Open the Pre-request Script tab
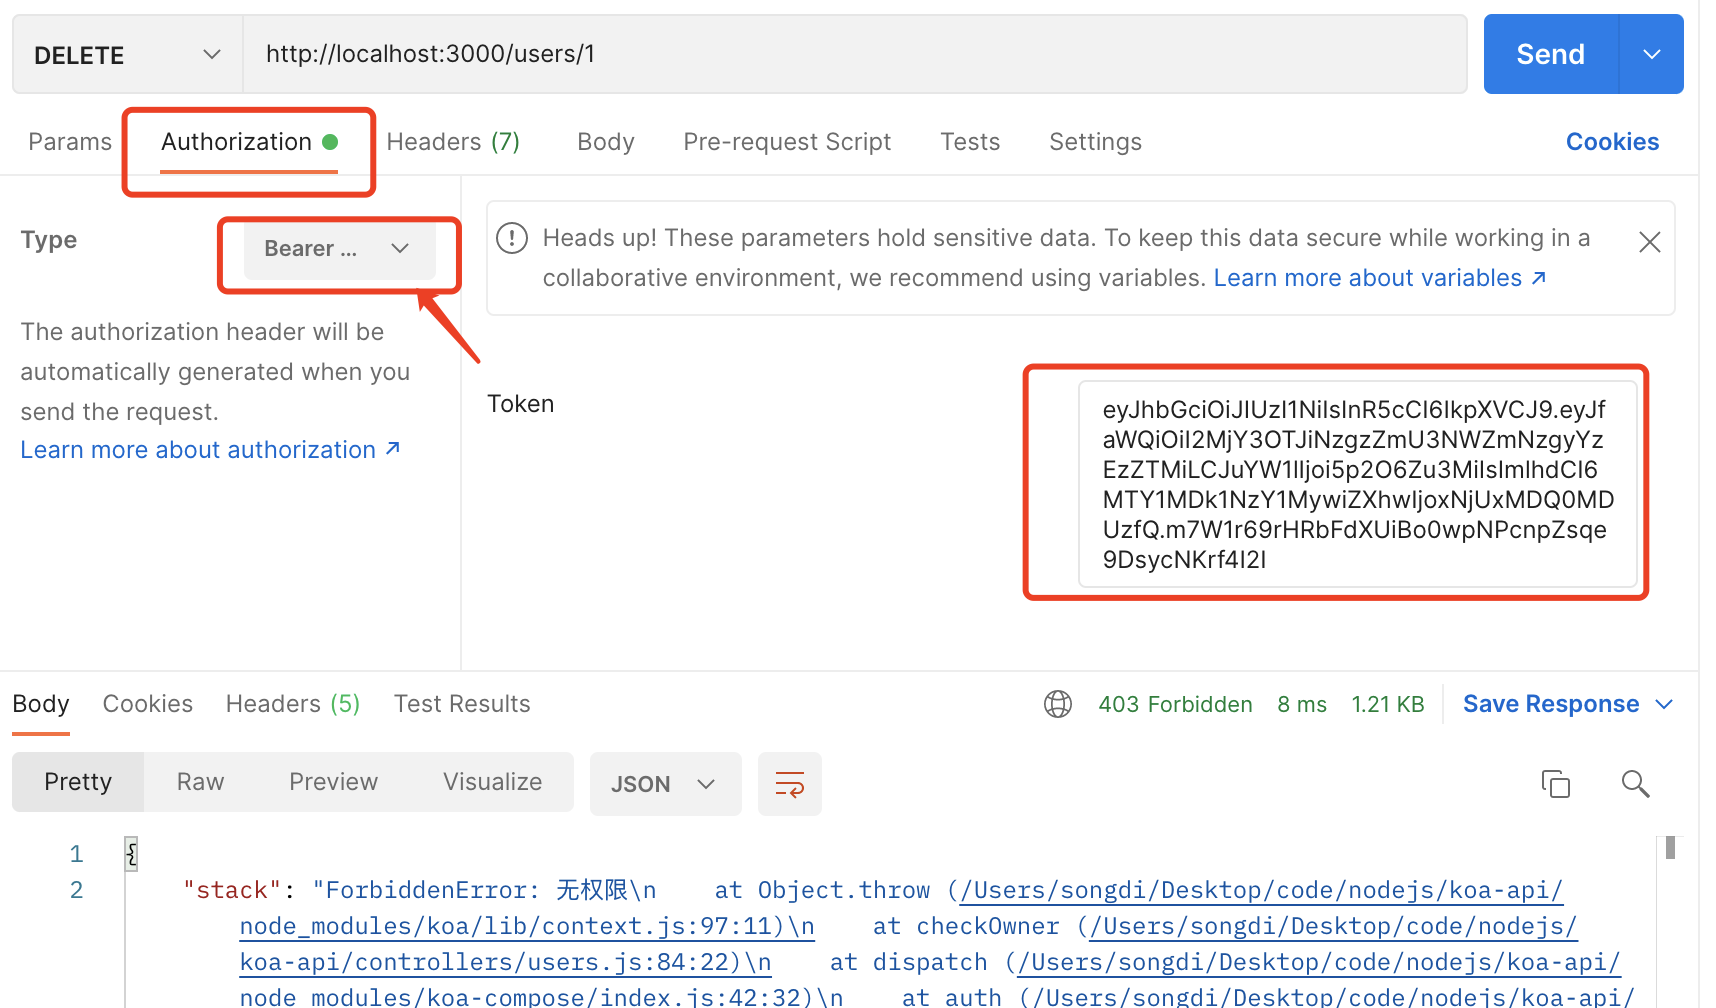The width and height of the screenshot is (1716, 1008). [x=786, y=141]
